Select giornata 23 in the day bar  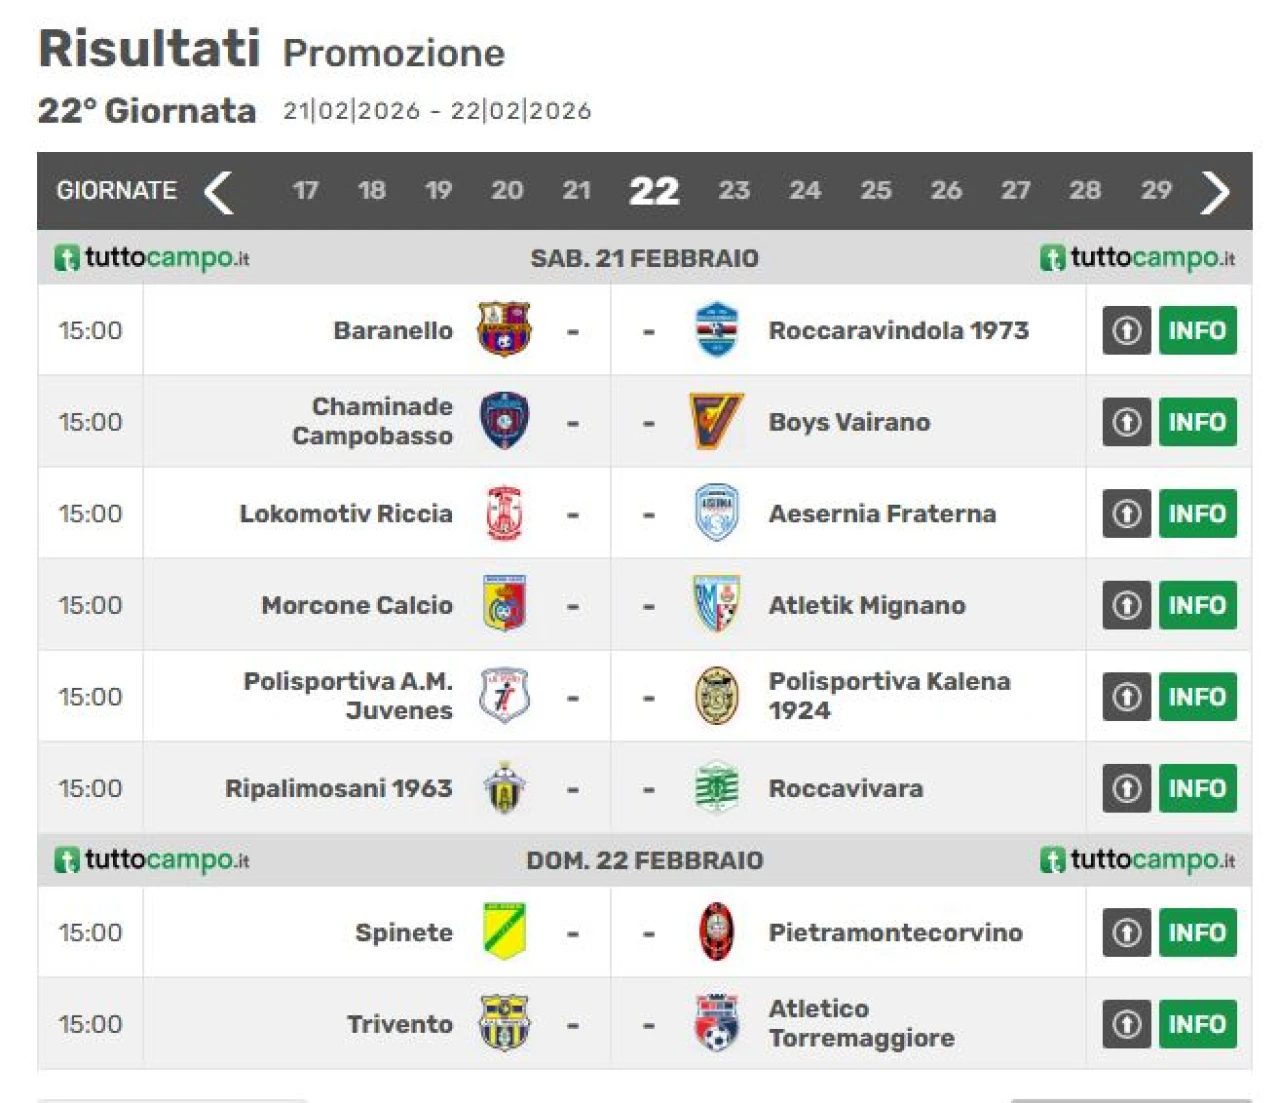point(734,190)
